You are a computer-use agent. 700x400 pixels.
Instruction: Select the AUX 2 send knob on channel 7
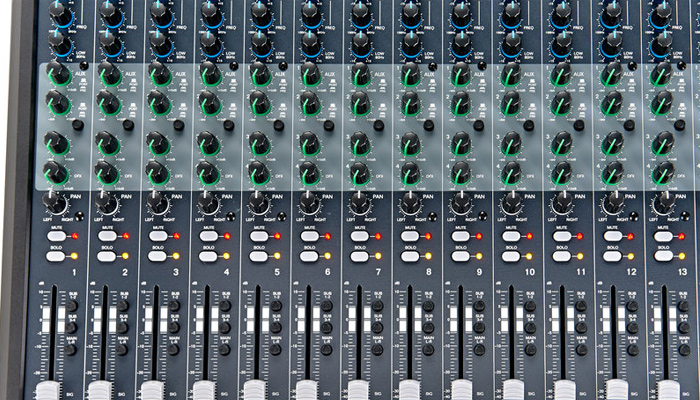click(x=360, y=103)
